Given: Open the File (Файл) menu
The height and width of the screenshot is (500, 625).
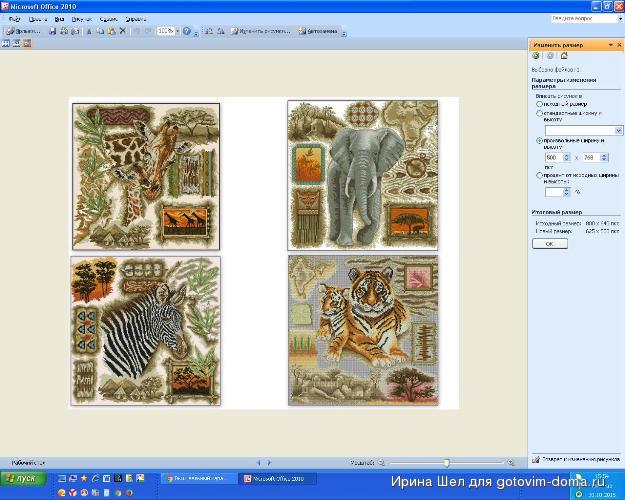Looking at the screenshot, I should 14,19.
